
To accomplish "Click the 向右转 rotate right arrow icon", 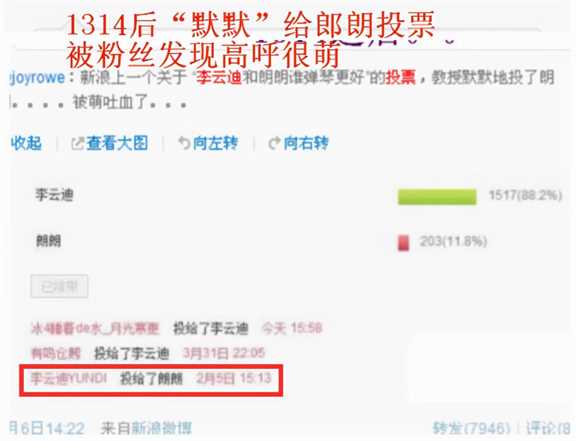I will coord(274,143).
